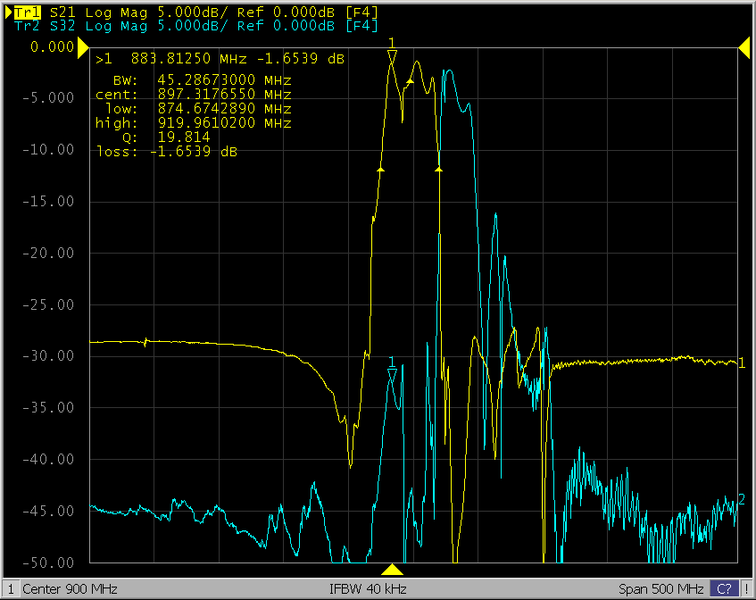Click the exclamation warning indicator in status bar

pos(744,589)
